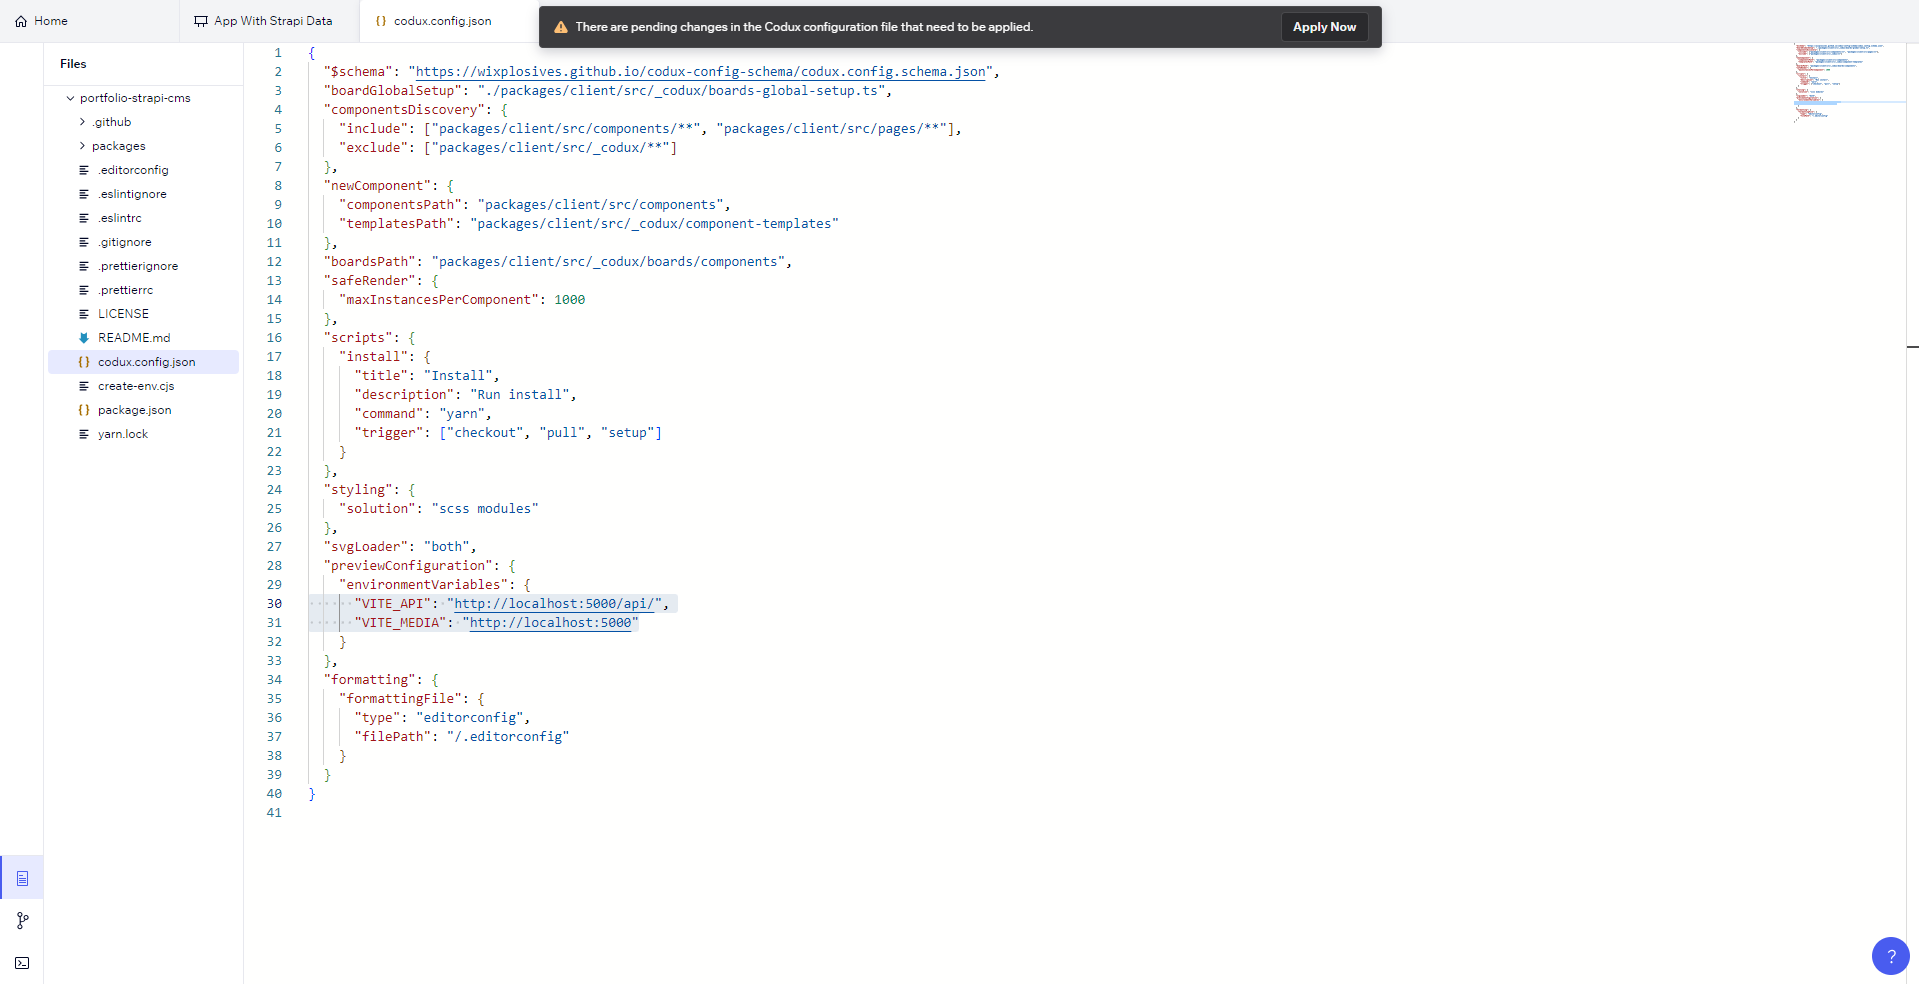This screenshot has width=1919, height=984.
Task: Click the Files panel heading
Action: [73, 64]
